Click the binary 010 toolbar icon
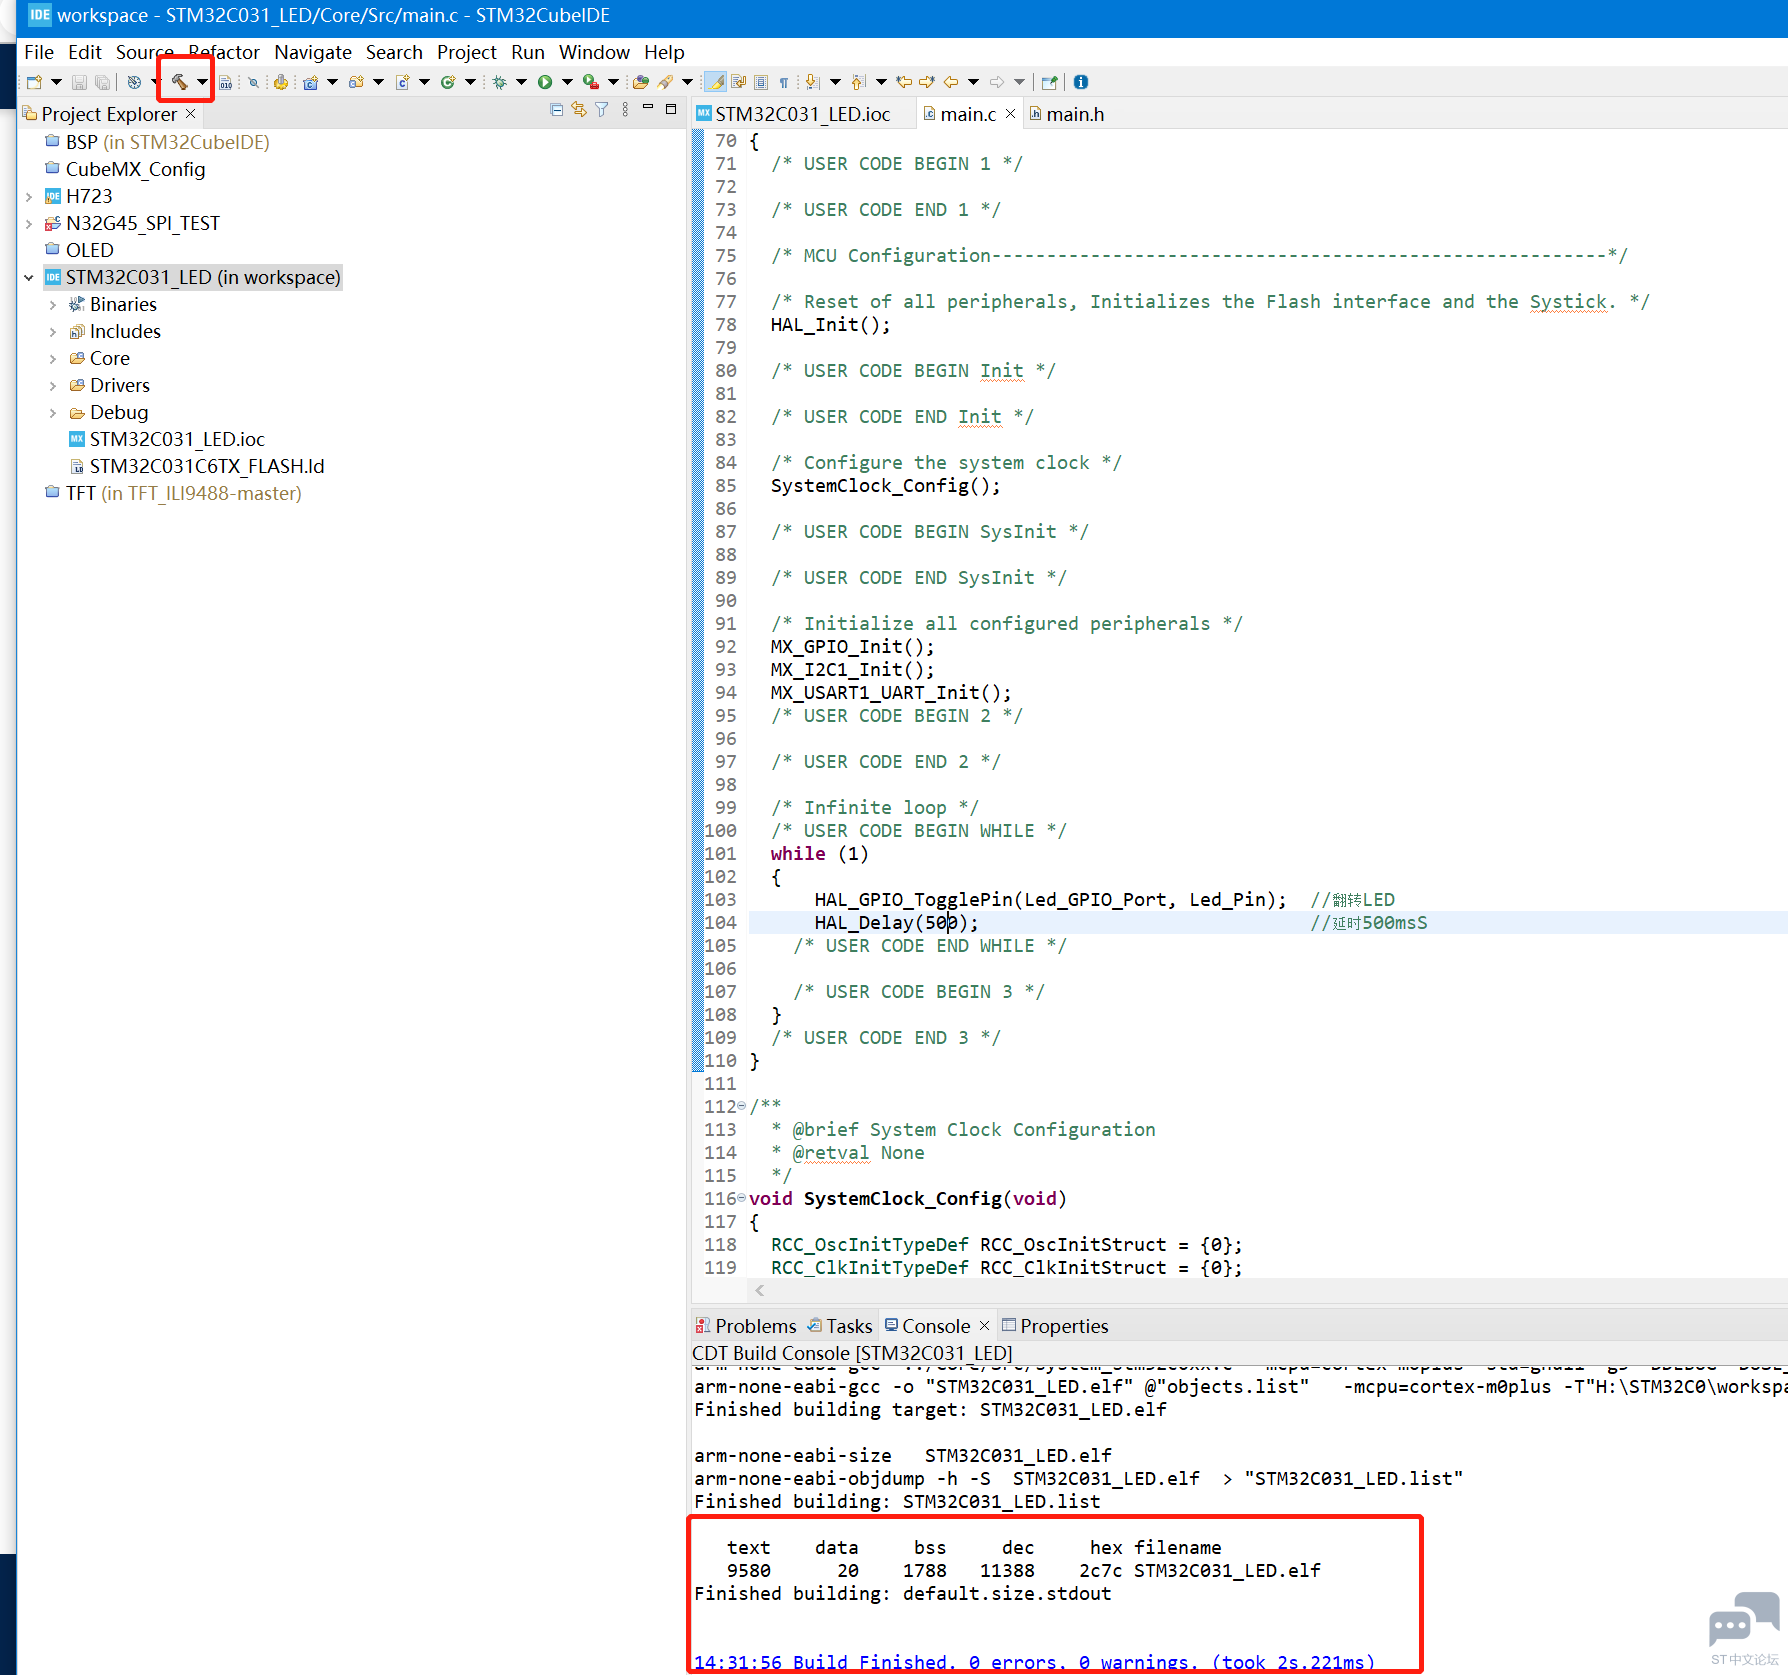The width and height of the screenshot is (1788, 1675). pyautogui.click(x=226, y=82)
